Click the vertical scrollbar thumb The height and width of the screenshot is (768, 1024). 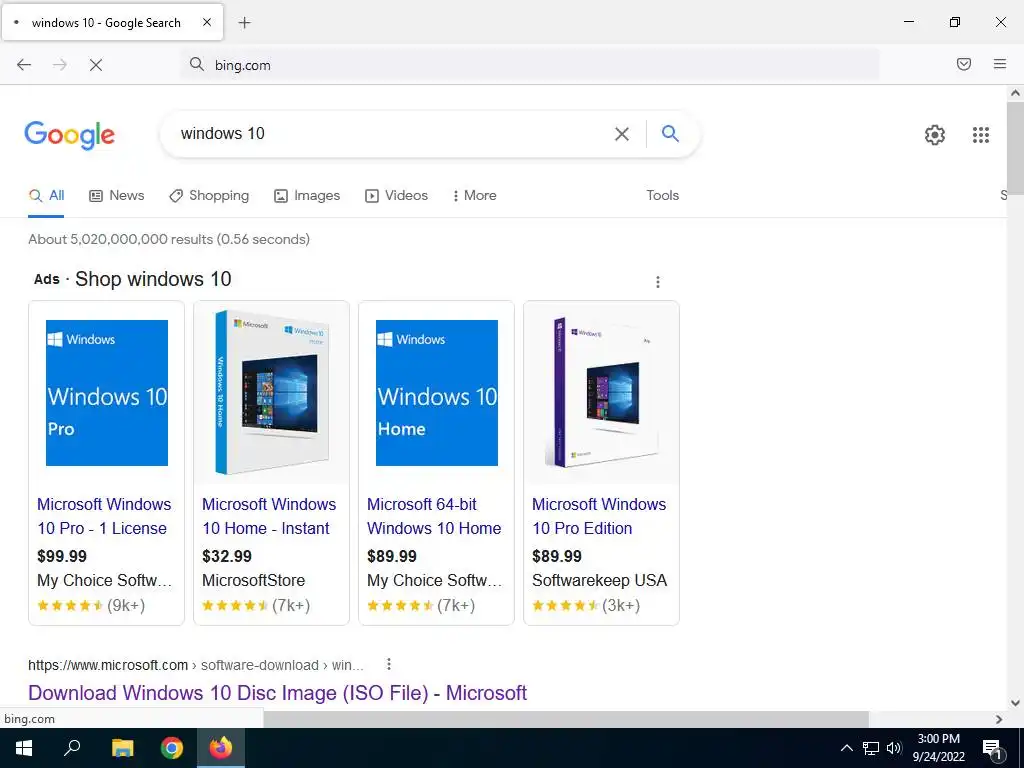pyautogui.click(x=1016, y=148)
